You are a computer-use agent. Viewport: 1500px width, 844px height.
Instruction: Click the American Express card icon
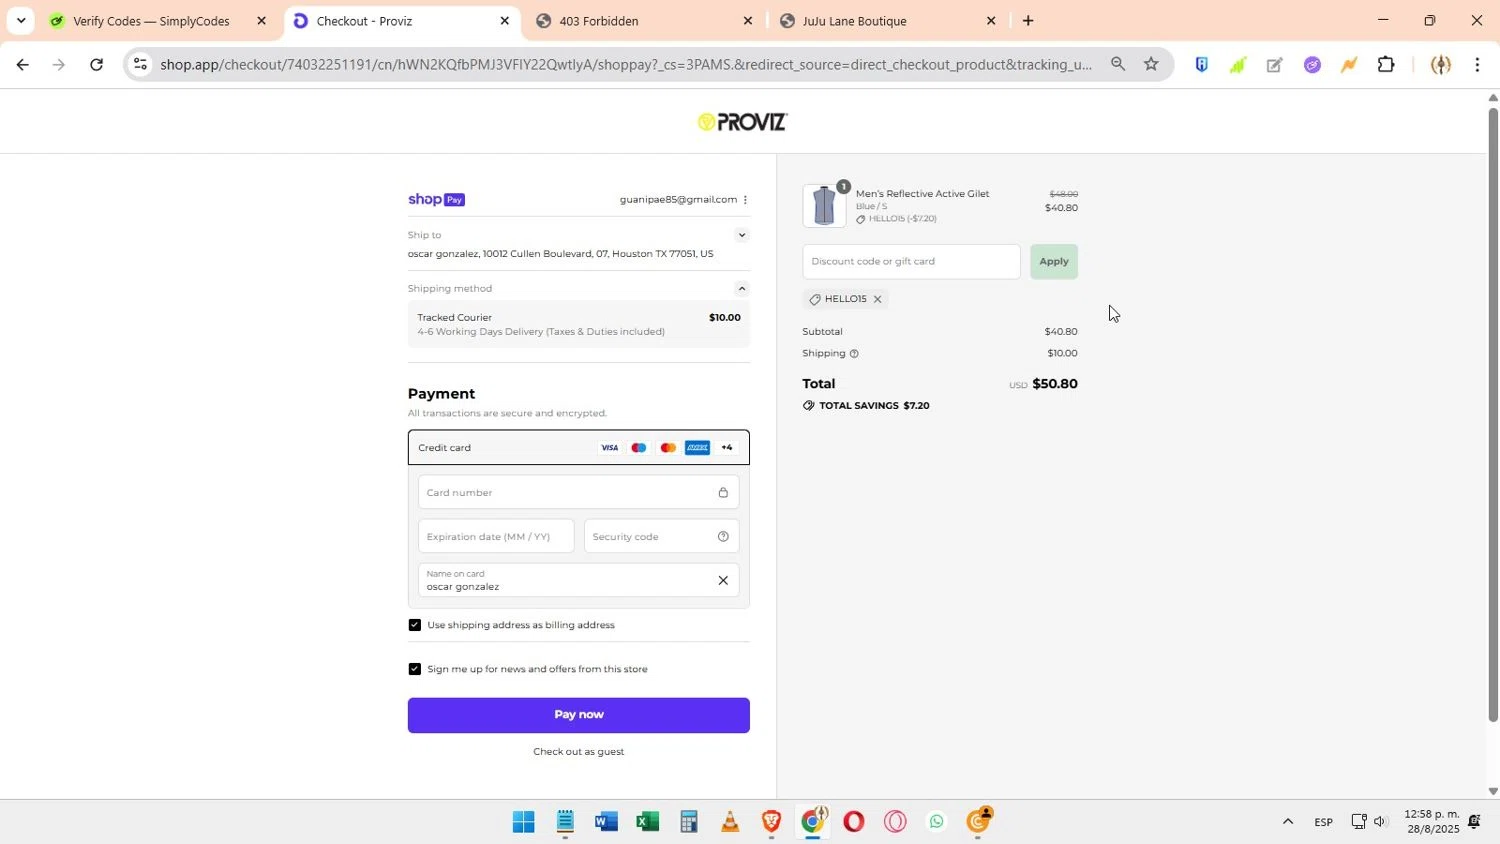tap(697, 448)
